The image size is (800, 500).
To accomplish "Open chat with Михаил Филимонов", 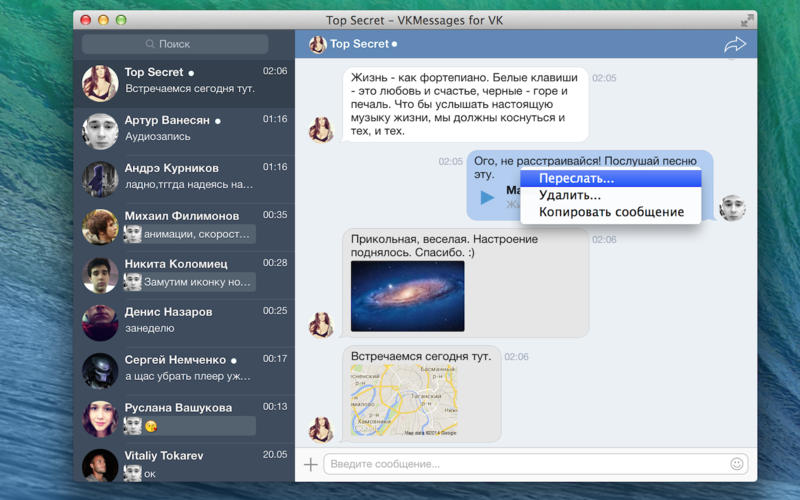I will tap(184, 224).
